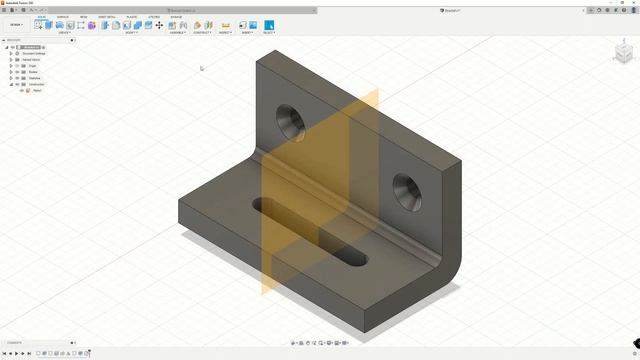Open Display Settings in navigation bar
640x360 pixels.
click(330, 343)
